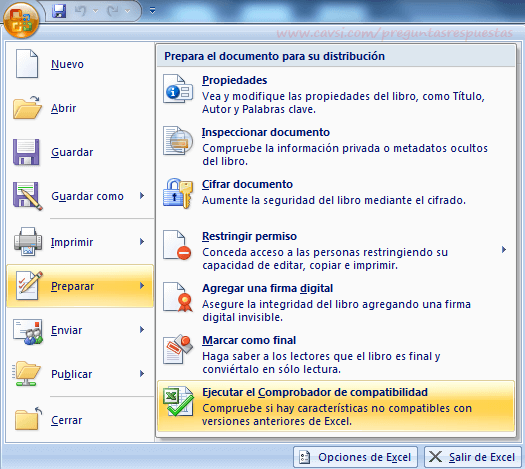This screenshot has width=525, height=469.
Task: Click the Save icon in quick access toolbar
Action: [59, 11]
